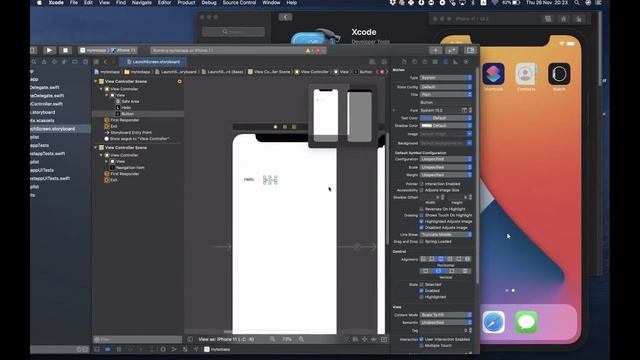Click the View as: iPhone 11 button
Screen dimensions: 640x360
point(226,339)
